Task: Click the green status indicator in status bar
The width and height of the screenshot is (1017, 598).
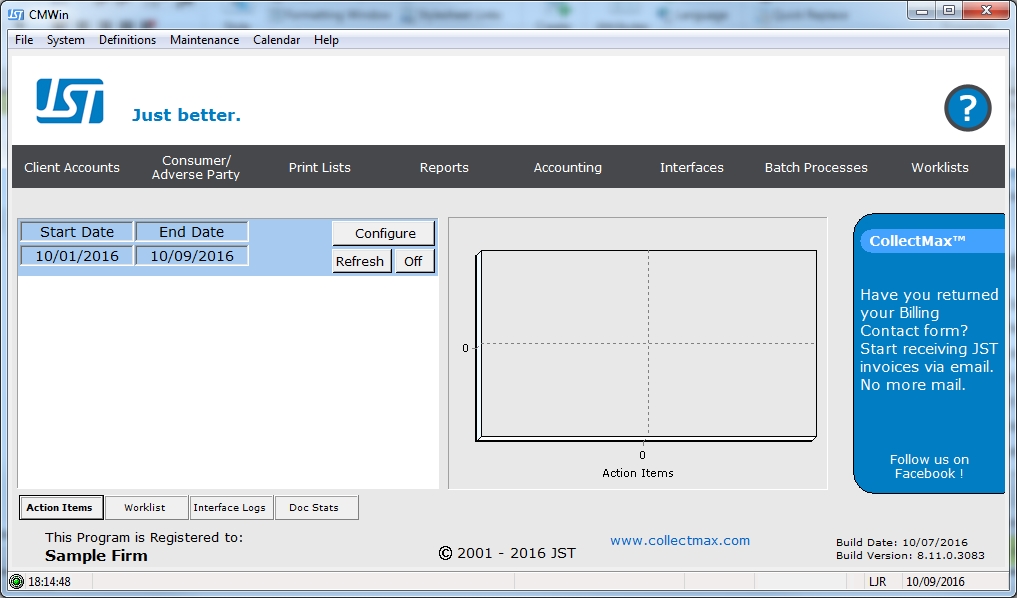Action: coord(16,581)
